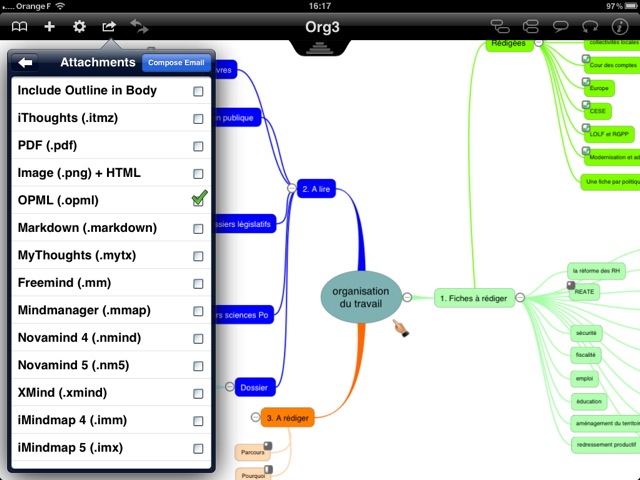
Task: Tap the share/export icon
Action: click(x=109, y=26)
